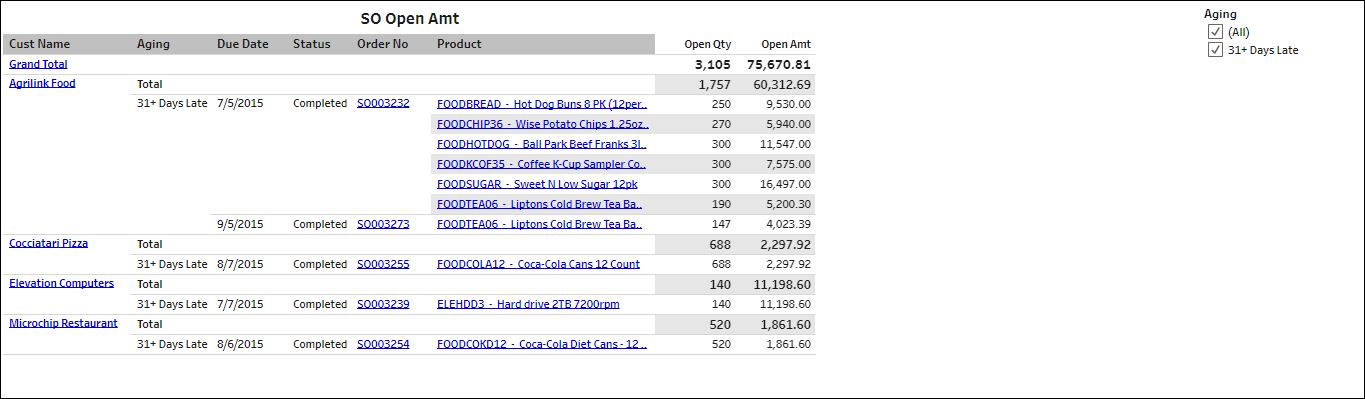Open the Cocciatari Pizza customer link
Image resolution: width=1365 pixels, height=399 pixels.
pos(48,243)
